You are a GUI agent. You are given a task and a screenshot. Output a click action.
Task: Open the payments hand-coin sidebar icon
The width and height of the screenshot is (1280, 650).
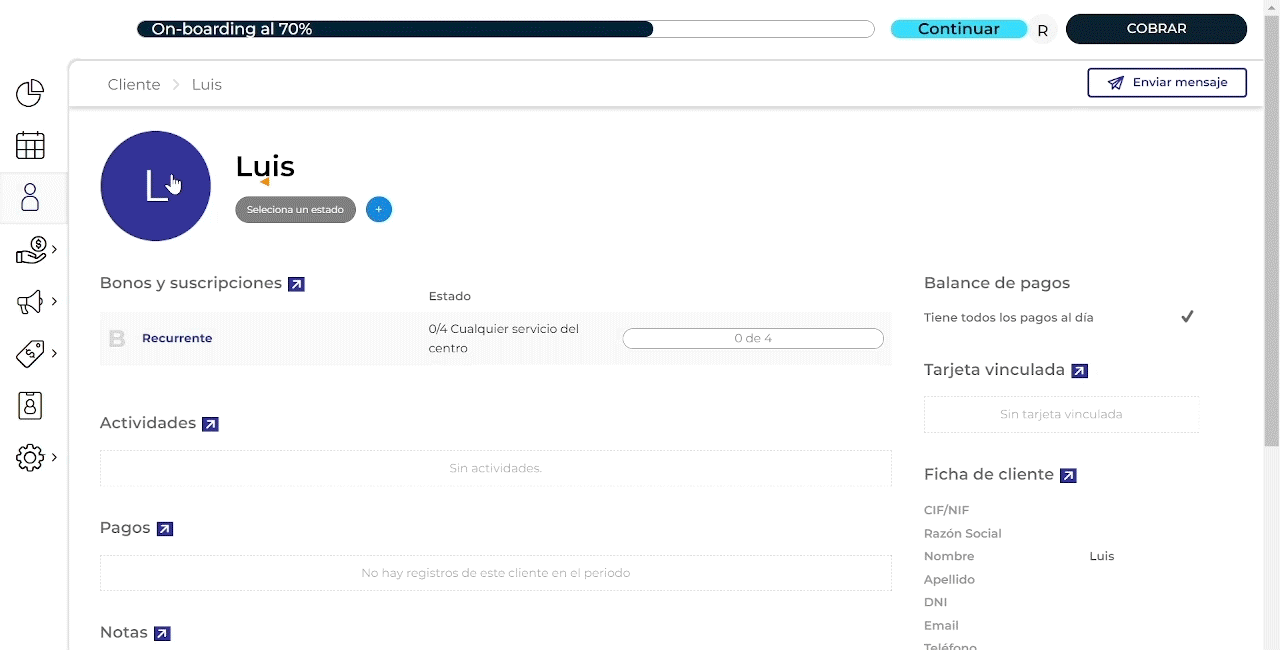click(x=31, y=250)
